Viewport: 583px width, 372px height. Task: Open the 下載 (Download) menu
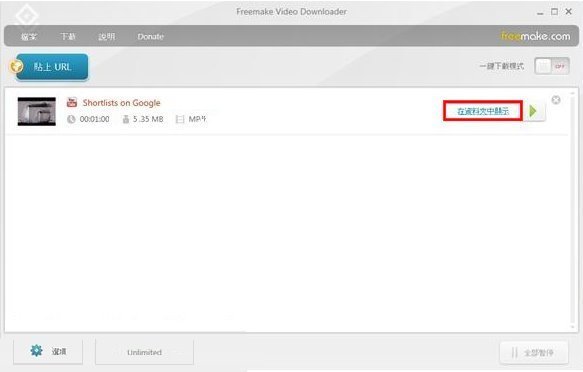tap(68, 36)
